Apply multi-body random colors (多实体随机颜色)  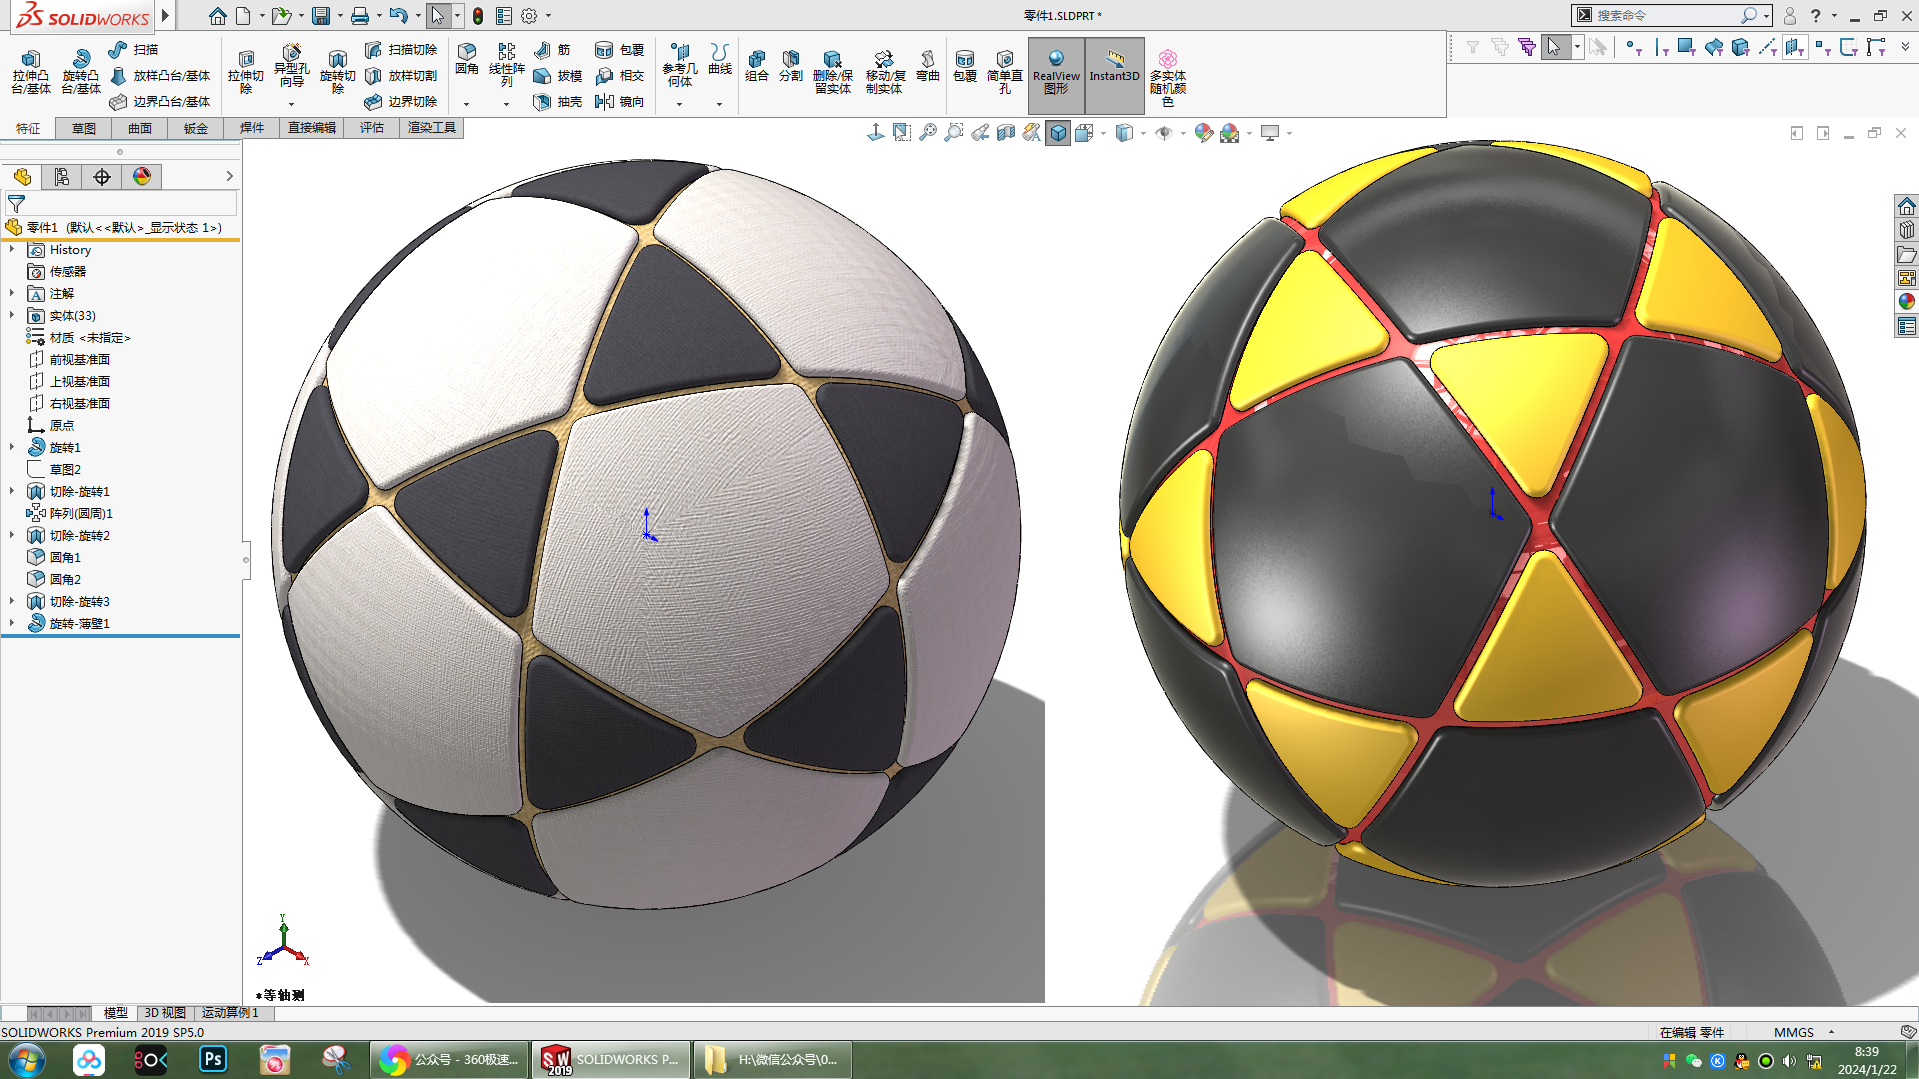(x=1168, y=77)
